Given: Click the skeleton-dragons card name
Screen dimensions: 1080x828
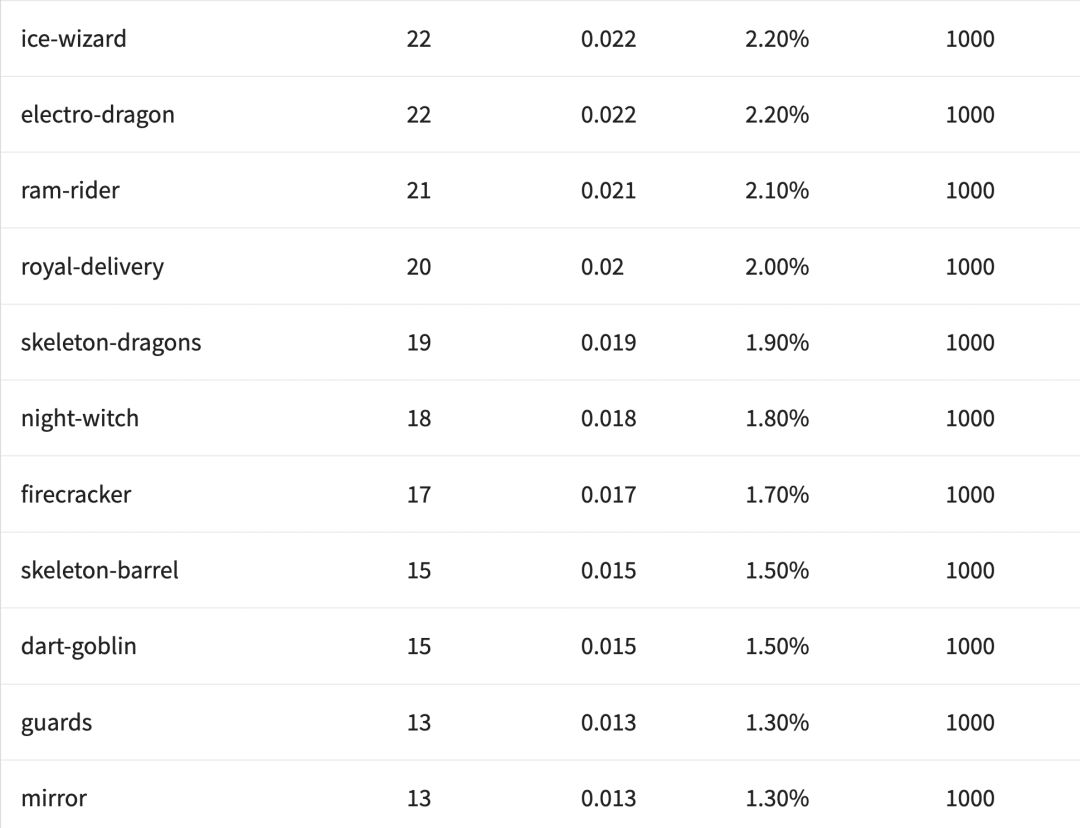Looking at the screenshot, I should pyautogui.click(x=111, y=343).
